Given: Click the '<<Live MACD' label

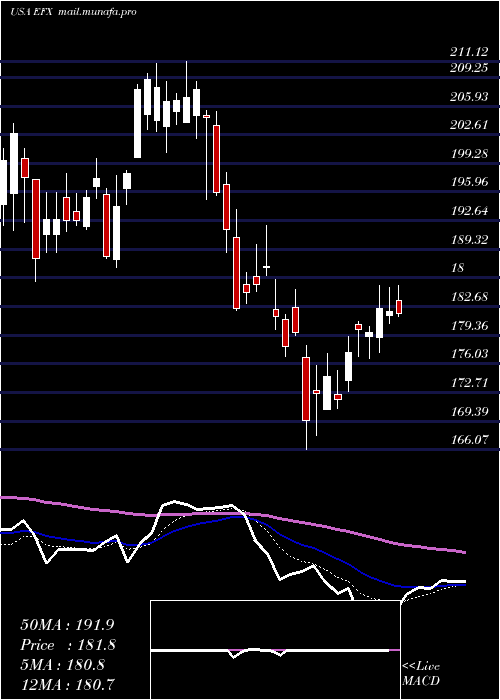Looking at the screenshot, I should pyautogui.click(x=421, y=674).
